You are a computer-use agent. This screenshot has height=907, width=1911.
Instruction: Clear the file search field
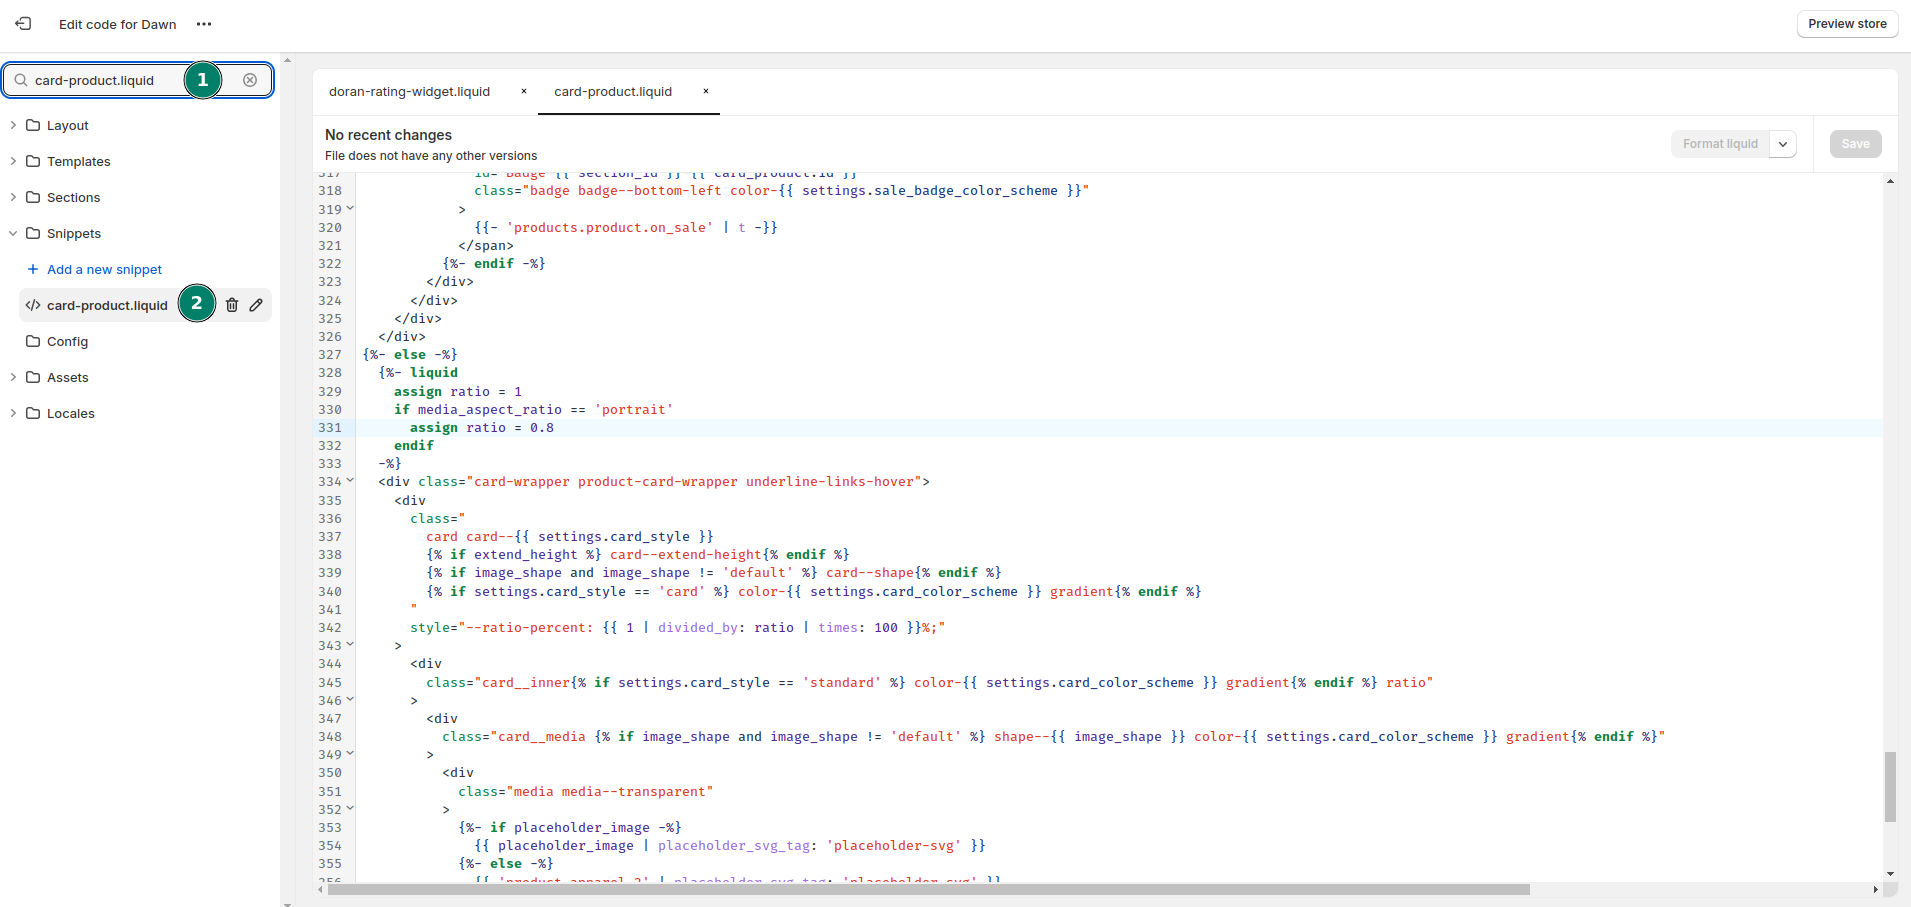250,80
